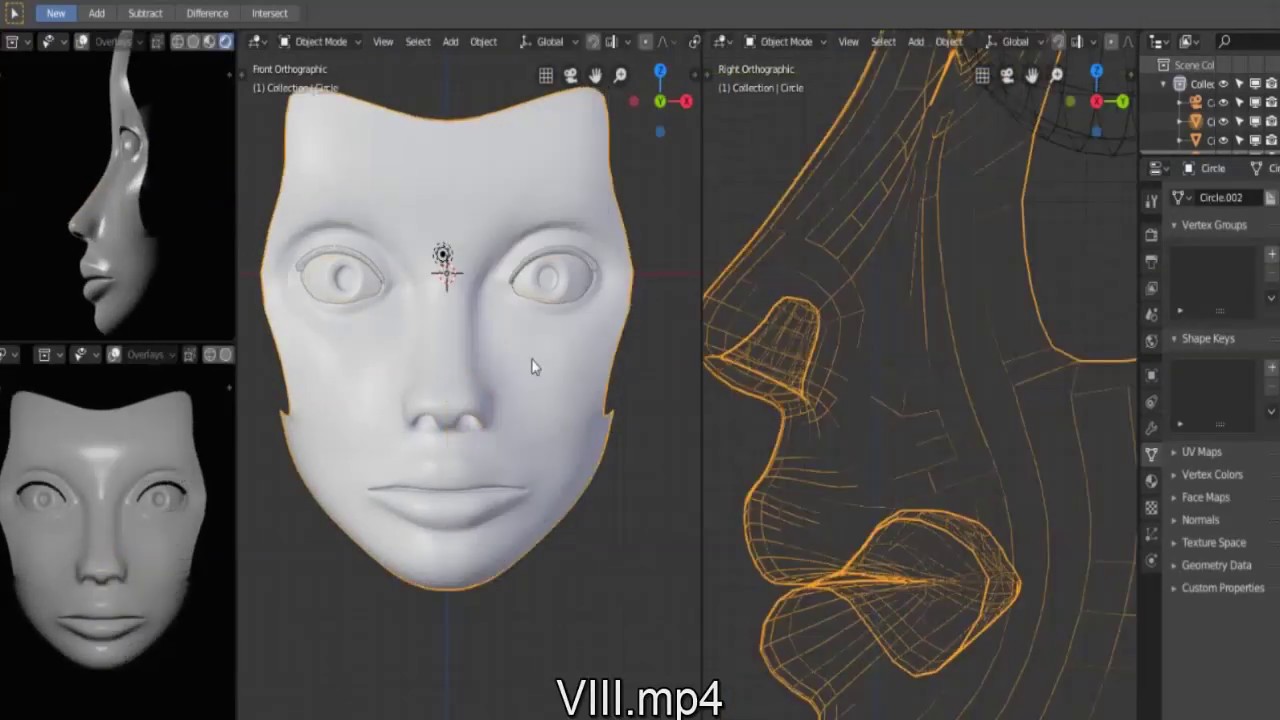Viewport: 1280px width, 720px height.
Task: Click zoom magnifier icon in front viewport
Action: point(620,76)
